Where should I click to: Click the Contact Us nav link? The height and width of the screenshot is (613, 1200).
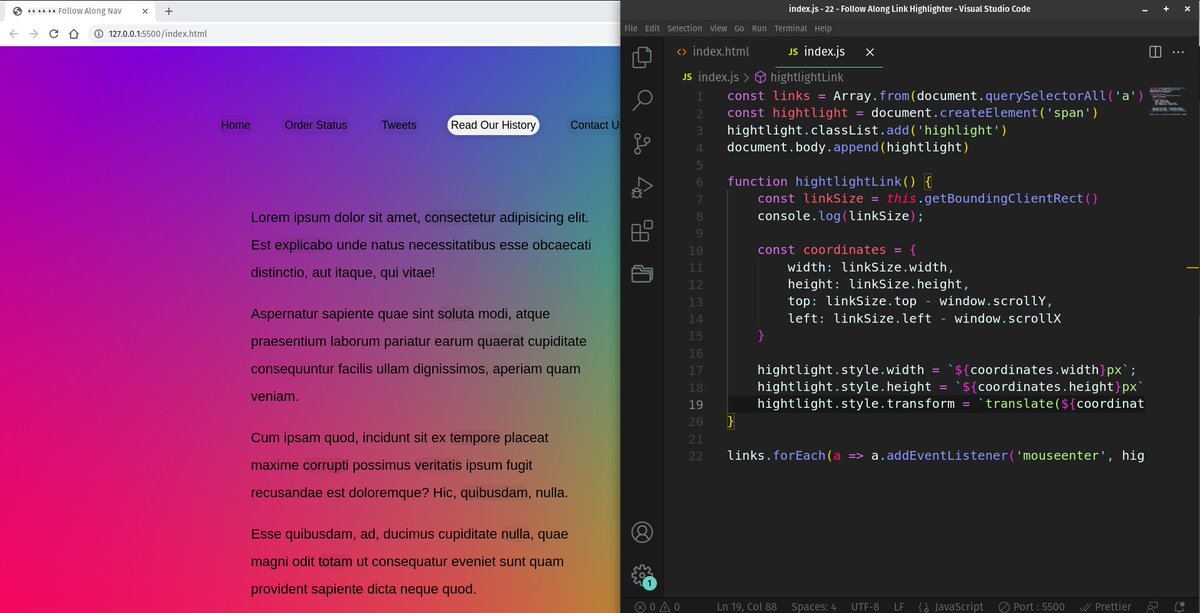click(x=594, y=125)
